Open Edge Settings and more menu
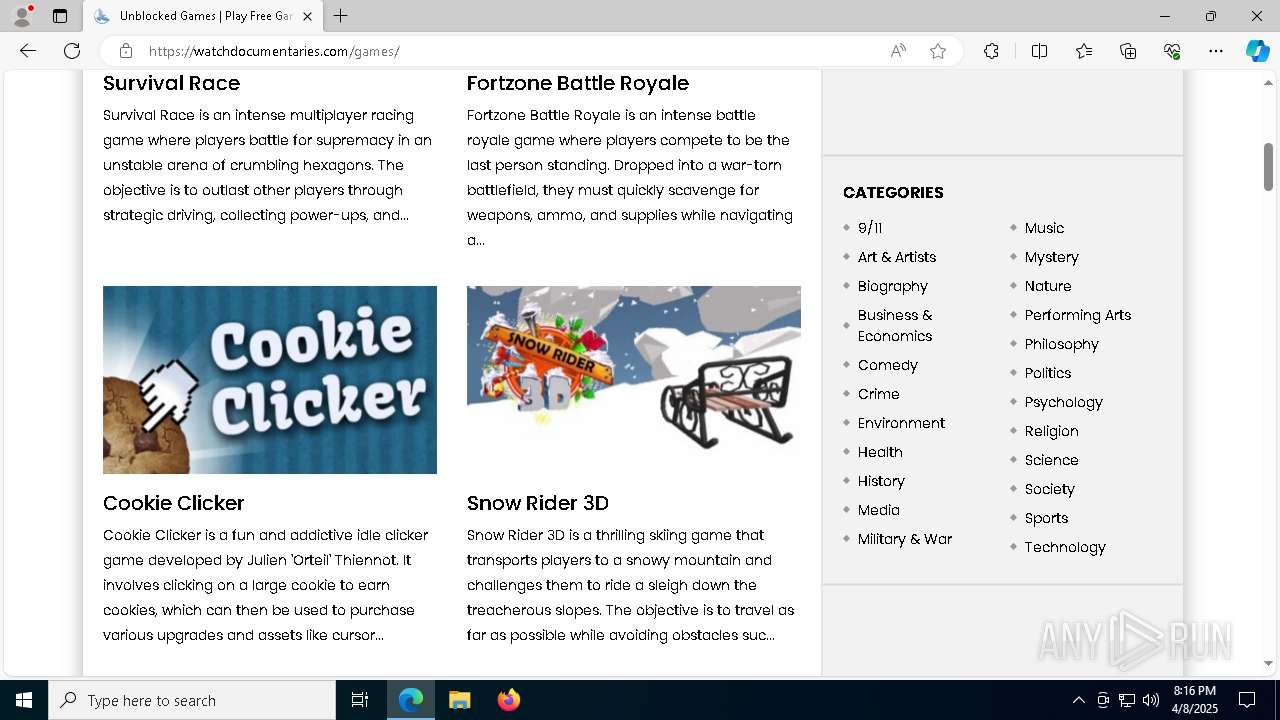This screenshot has width=1280, height=720. (x=1216, y=51)
